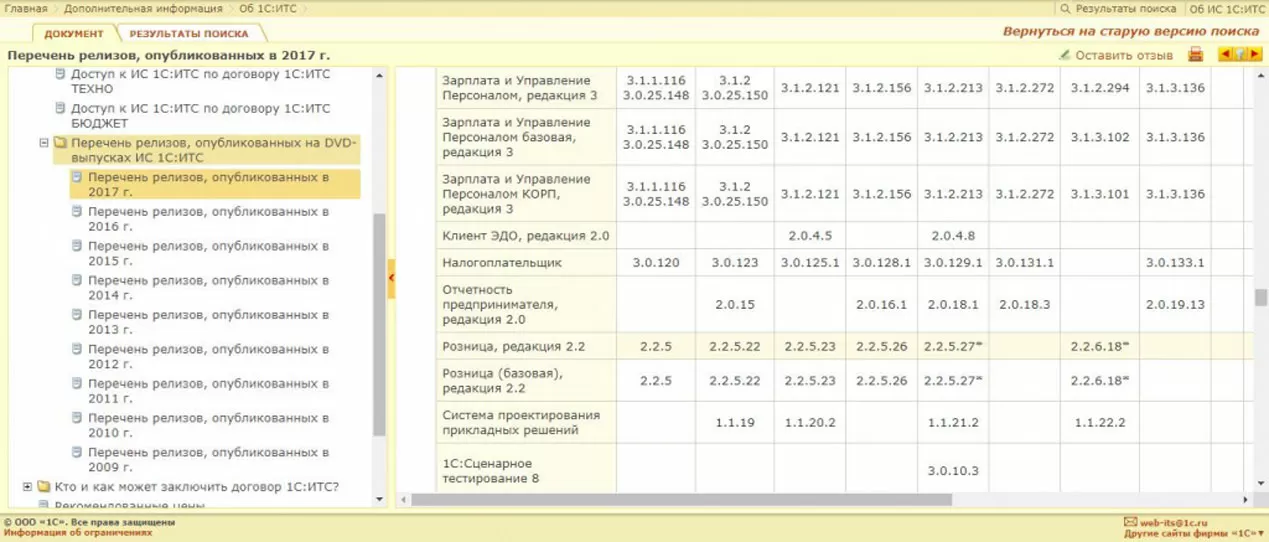Click cell 2.0.19.13 in Отчетность предпринимателя row

point(1175,304)
